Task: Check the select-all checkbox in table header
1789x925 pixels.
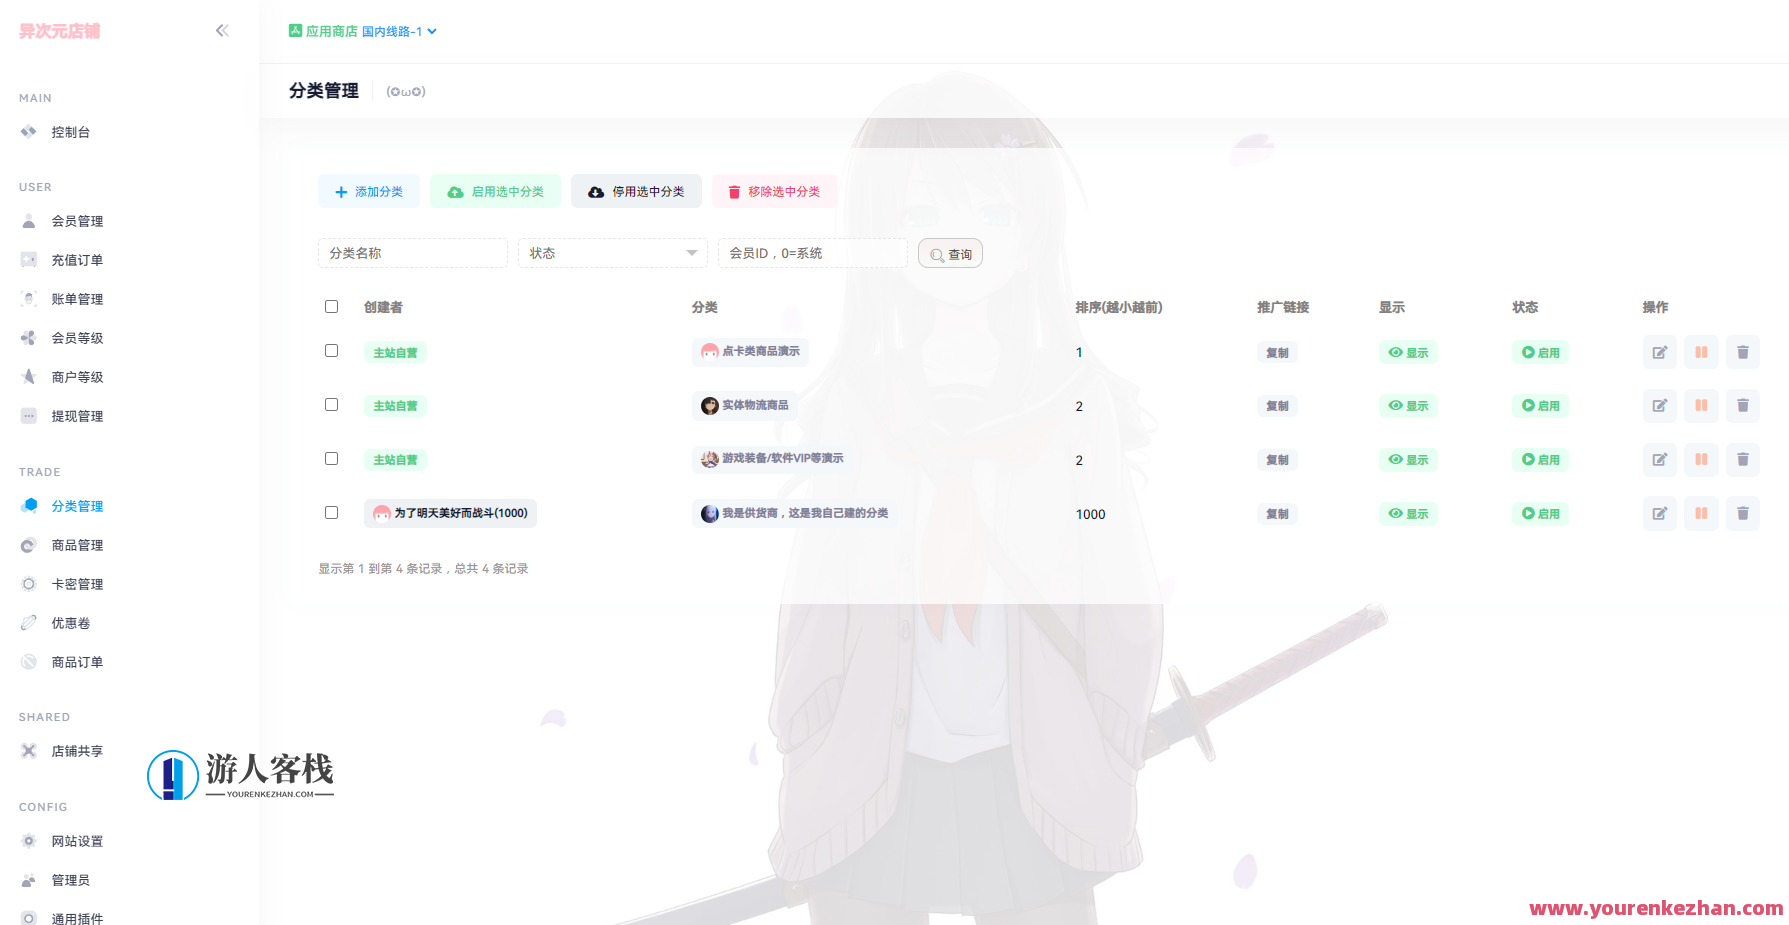Action: 331,306
